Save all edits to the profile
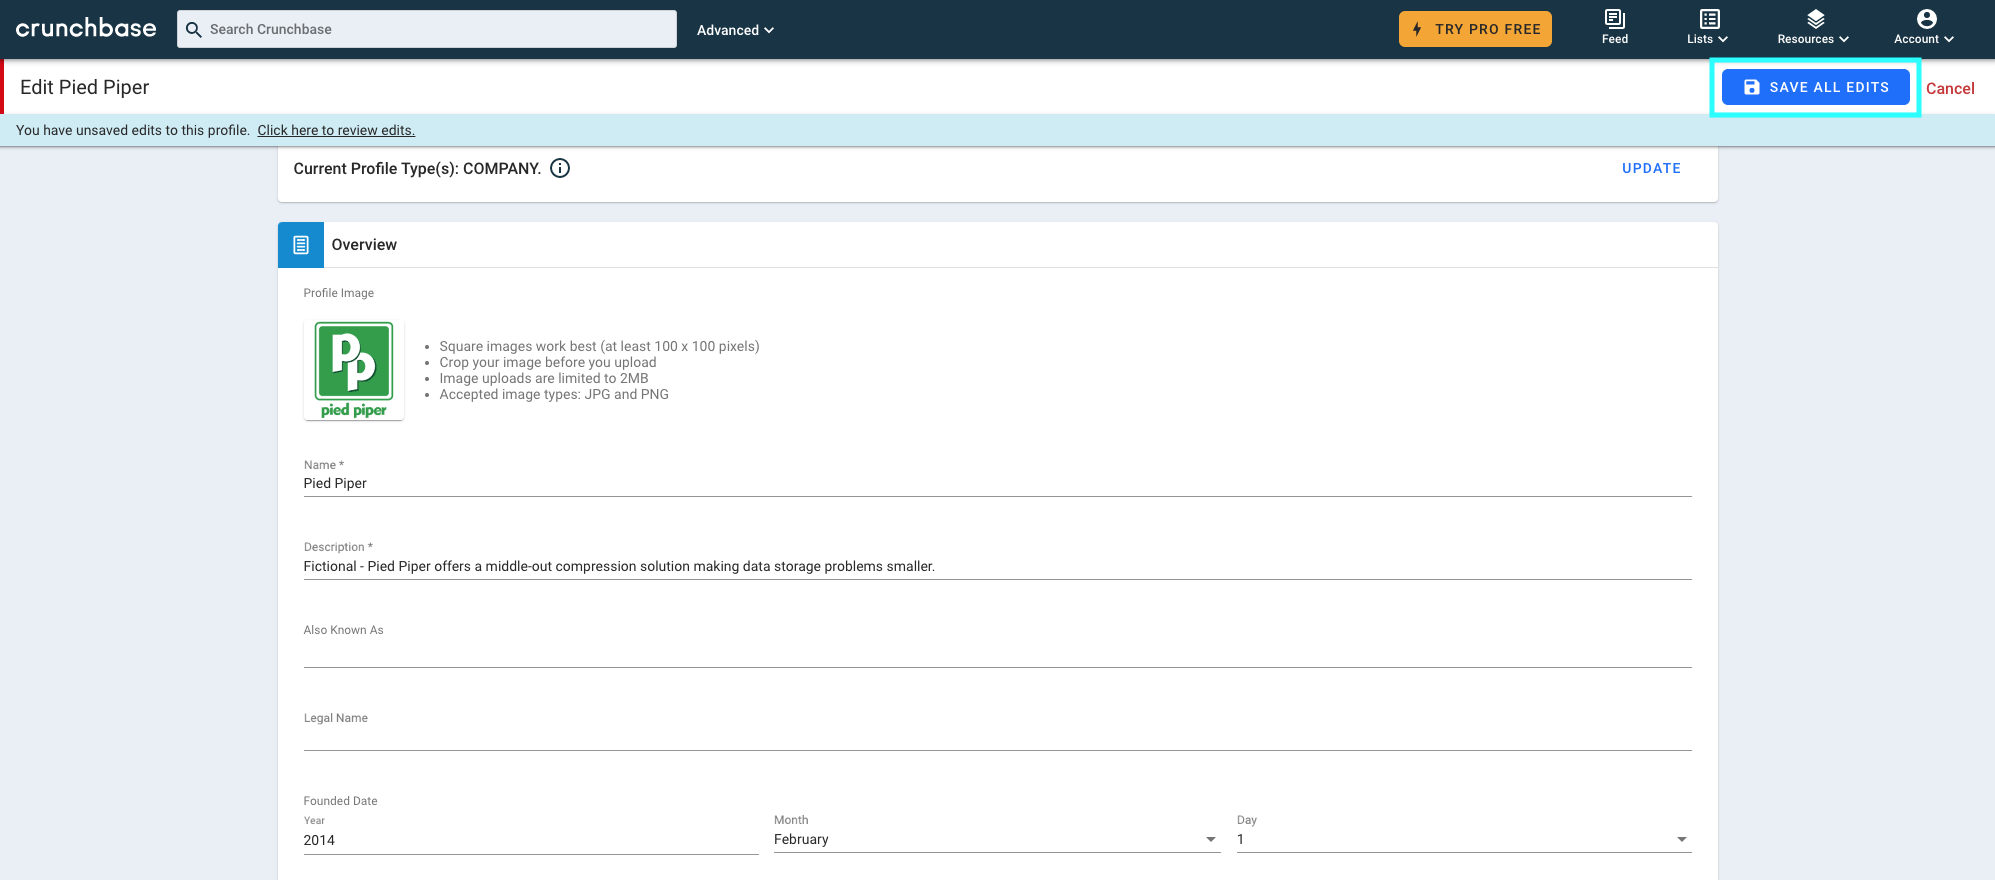 [x=1815, y=87]
